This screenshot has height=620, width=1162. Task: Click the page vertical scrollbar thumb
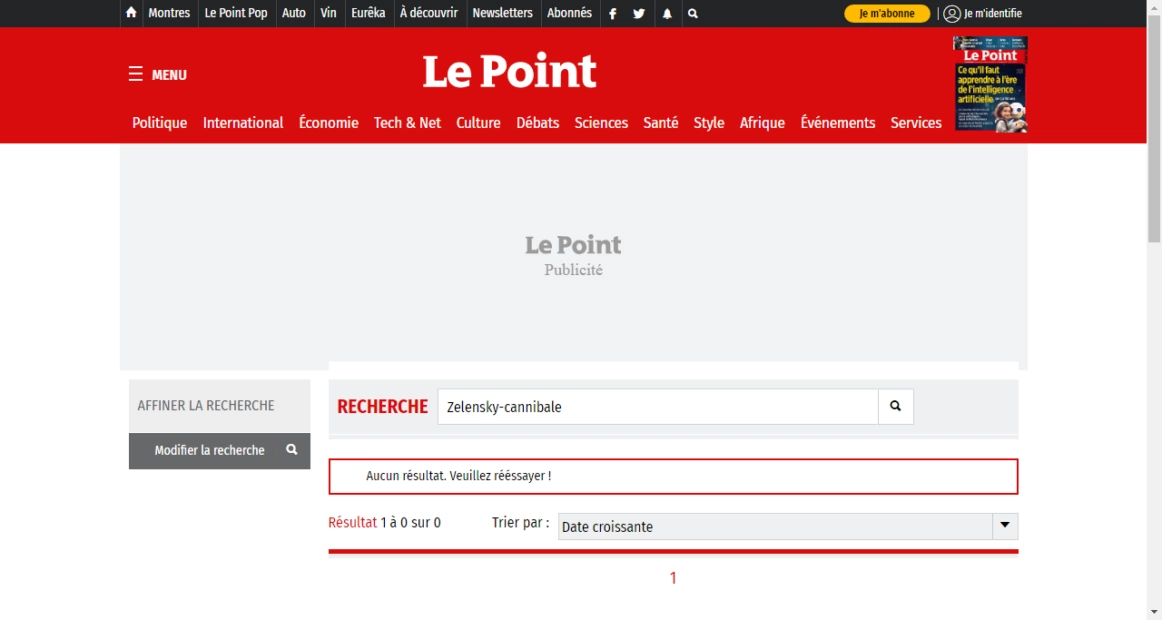pyautogui.click(x=1154, y=127)
